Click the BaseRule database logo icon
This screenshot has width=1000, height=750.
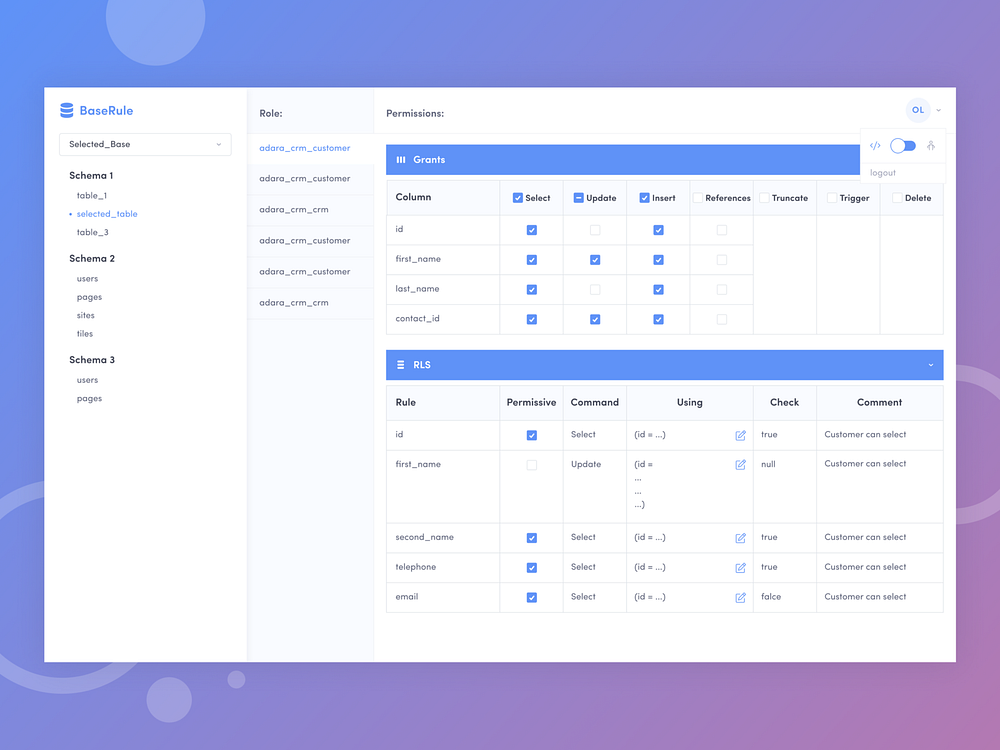pyautogui.click(x=66, y=110)
